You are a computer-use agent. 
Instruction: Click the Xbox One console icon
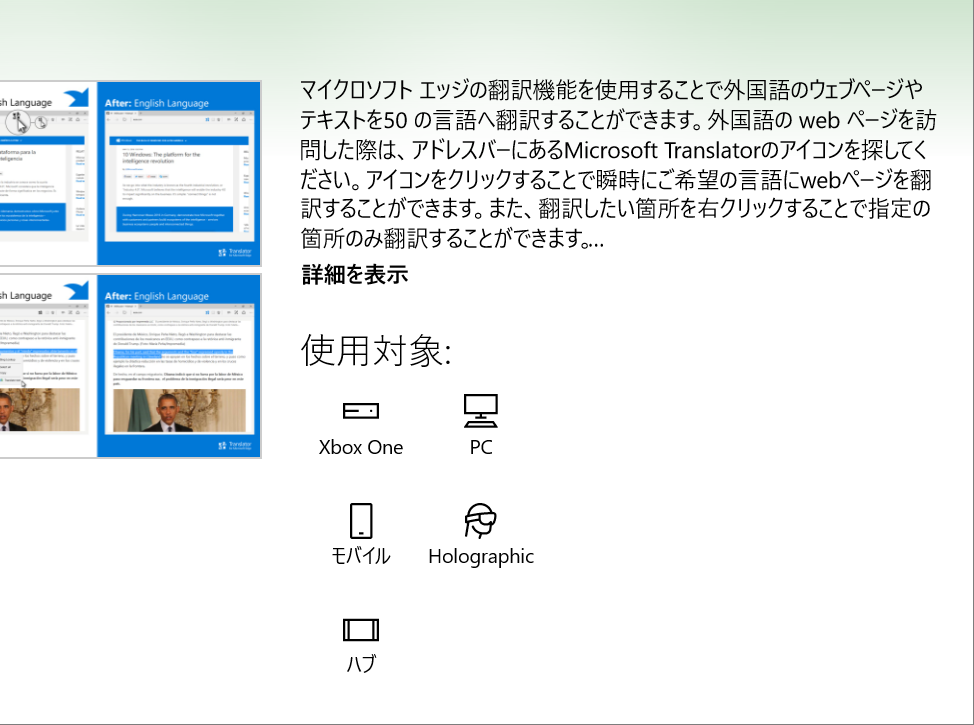(361, 411)
